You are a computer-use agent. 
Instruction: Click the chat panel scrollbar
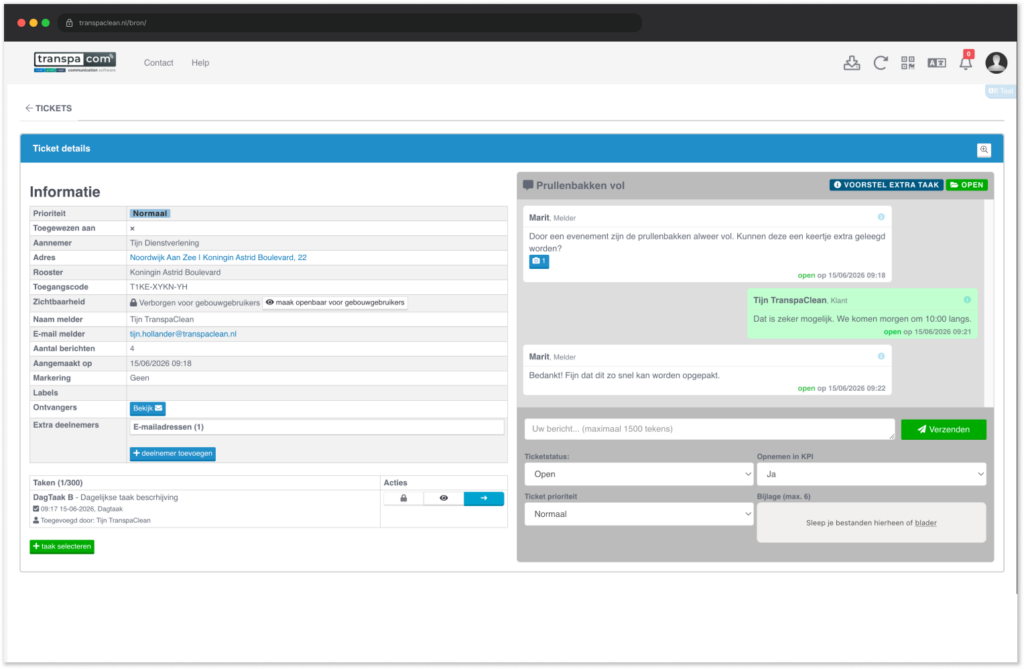coord(989,303)
